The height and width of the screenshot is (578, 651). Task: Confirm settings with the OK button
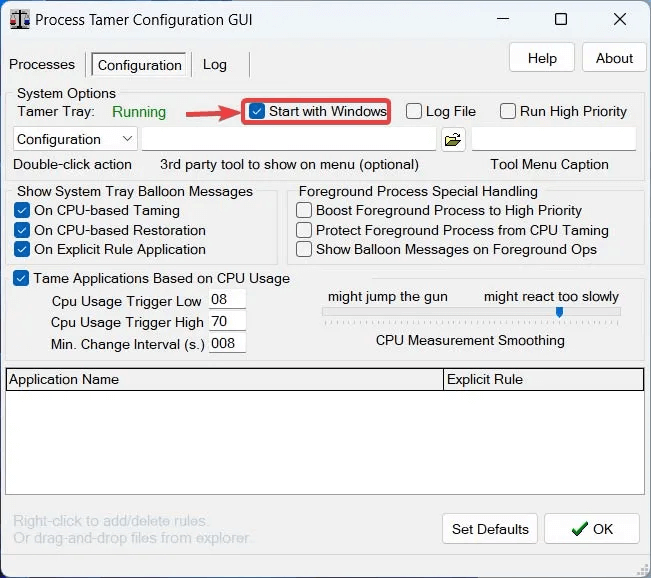pyautogui.click(x=592, y=529)
